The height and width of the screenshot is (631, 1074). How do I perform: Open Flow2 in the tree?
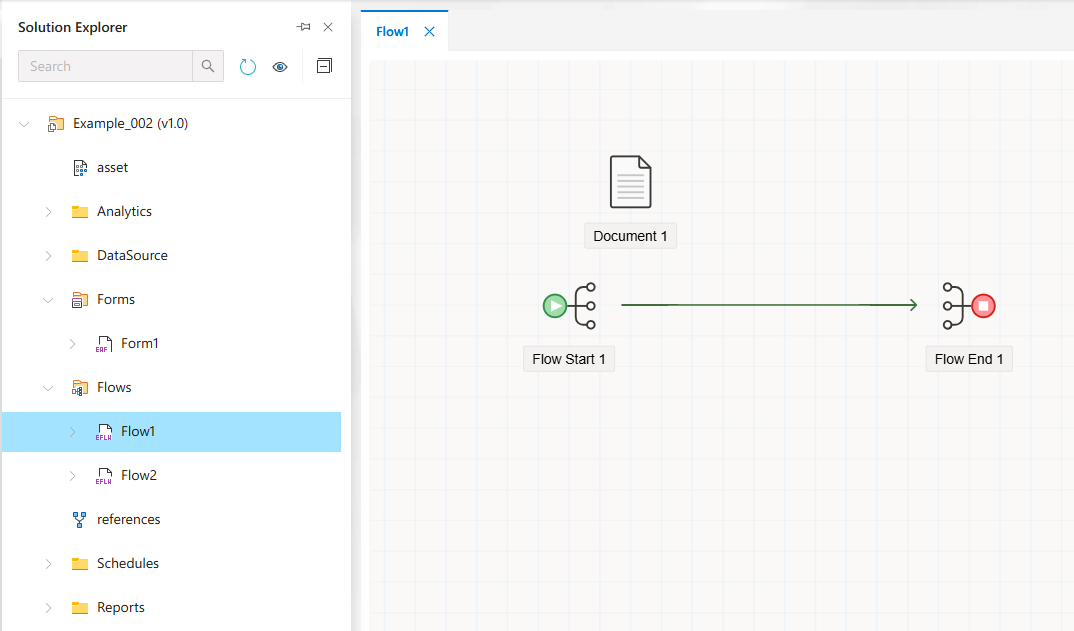coord(139,475)
